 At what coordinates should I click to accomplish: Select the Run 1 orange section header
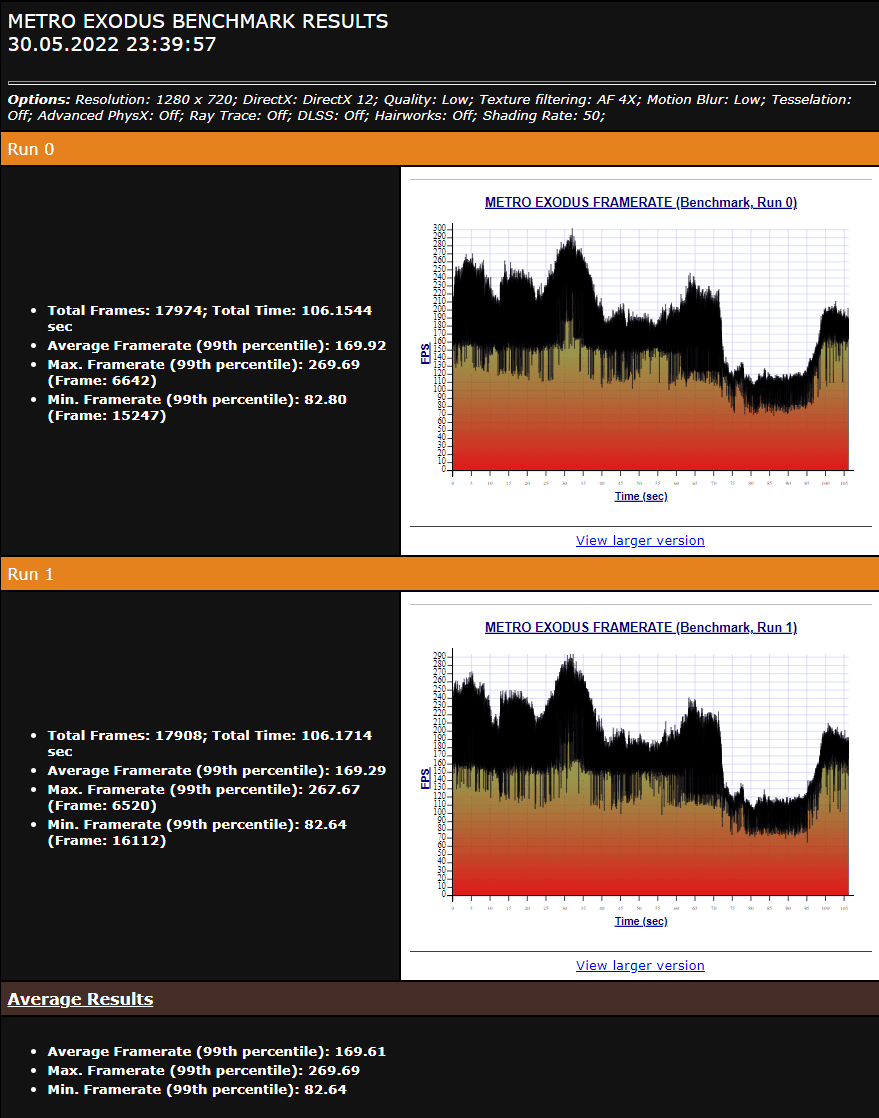[439, 574]
